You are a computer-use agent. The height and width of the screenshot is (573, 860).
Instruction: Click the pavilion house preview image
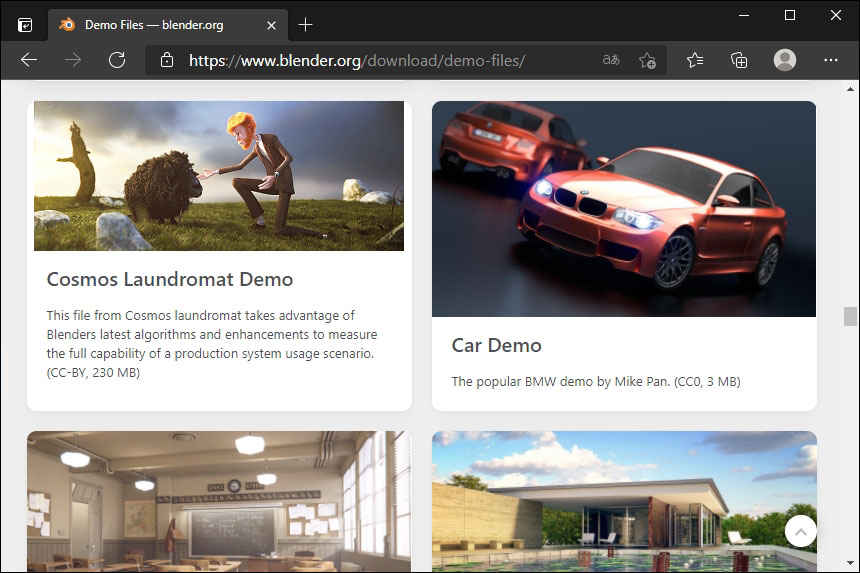pyautogui.click(x=624, y=501)
